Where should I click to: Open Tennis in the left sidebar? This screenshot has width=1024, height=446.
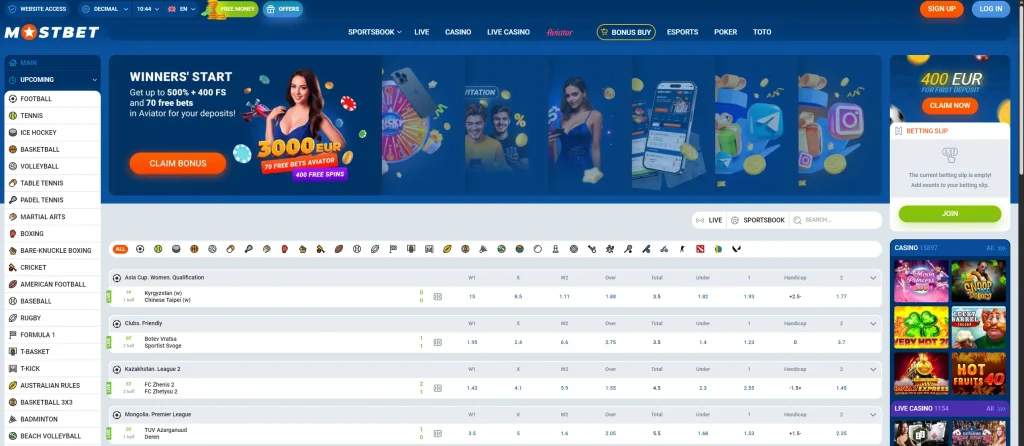pyautogui.click(x=52, y=116)
